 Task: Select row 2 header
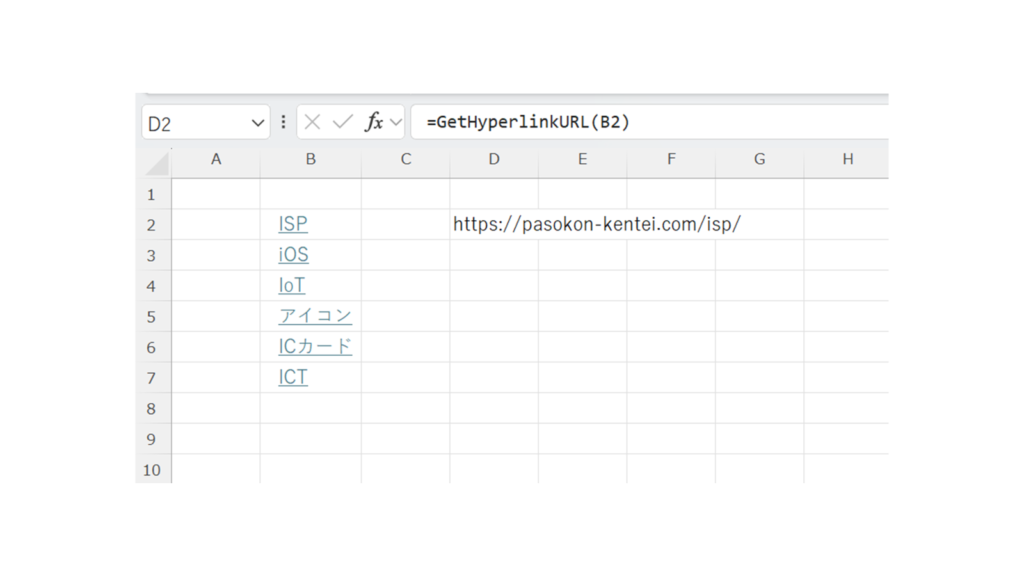(x=152, y=225)
